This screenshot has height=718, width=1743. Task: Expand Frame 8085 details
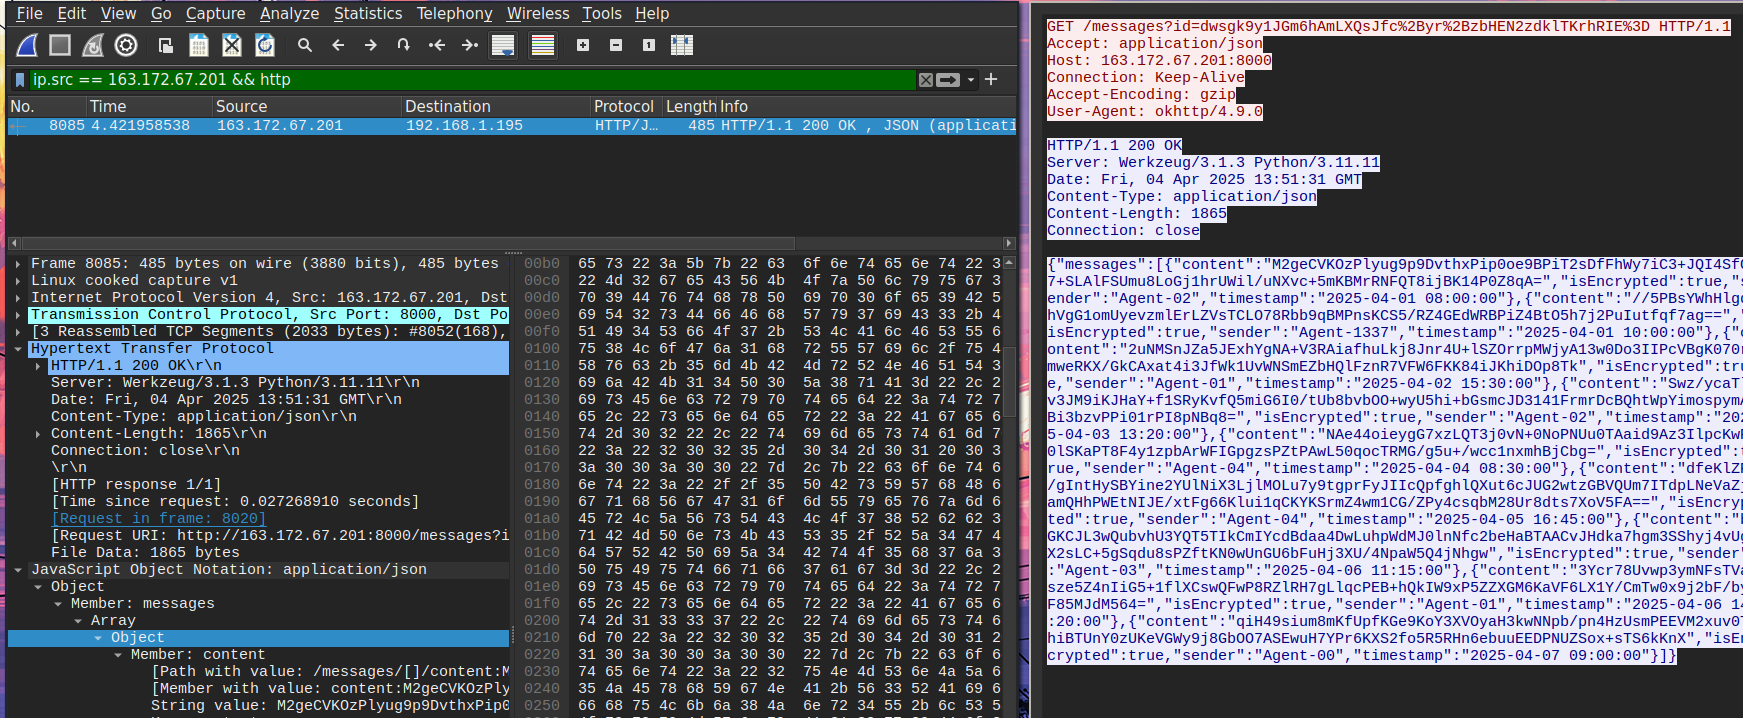[19, 264]
